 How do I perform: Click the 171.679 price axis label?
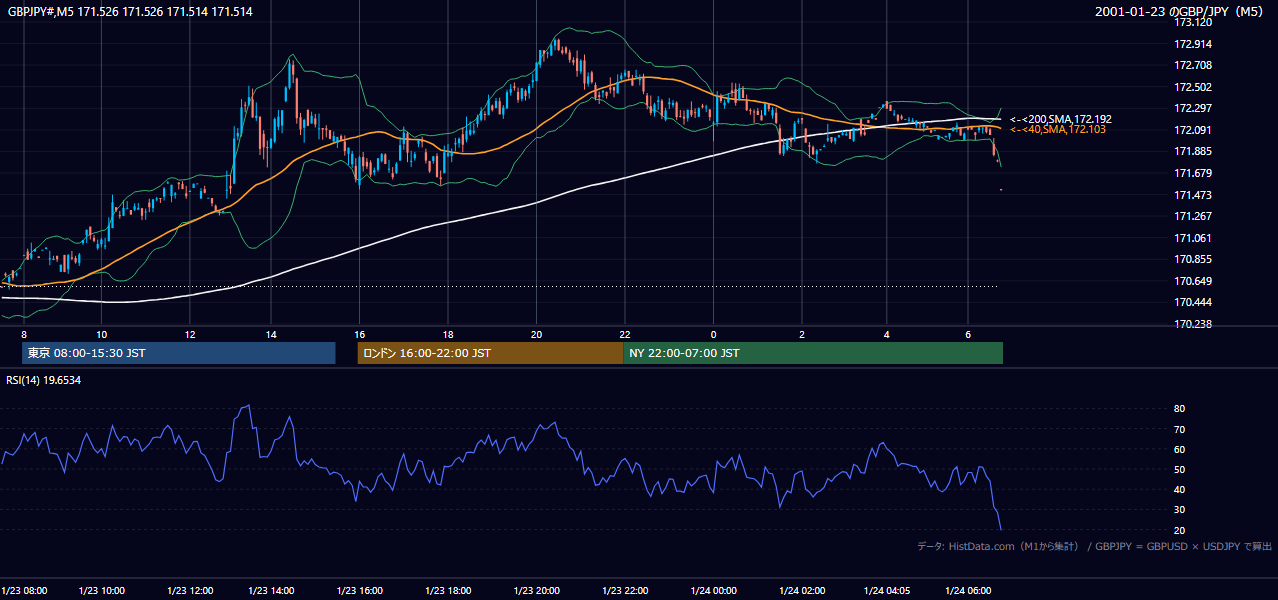tap(1192, 173)
